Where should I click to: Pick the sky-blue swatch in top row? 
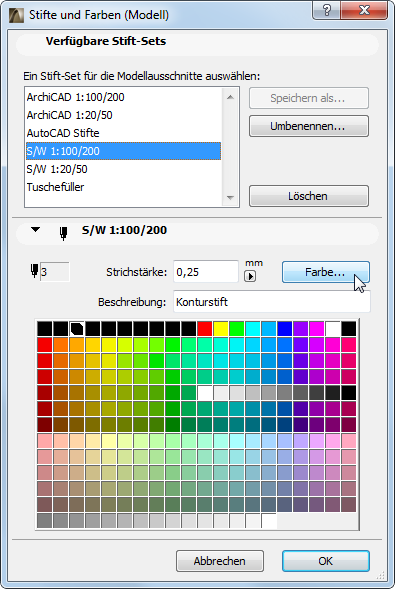tap(269, 329)
